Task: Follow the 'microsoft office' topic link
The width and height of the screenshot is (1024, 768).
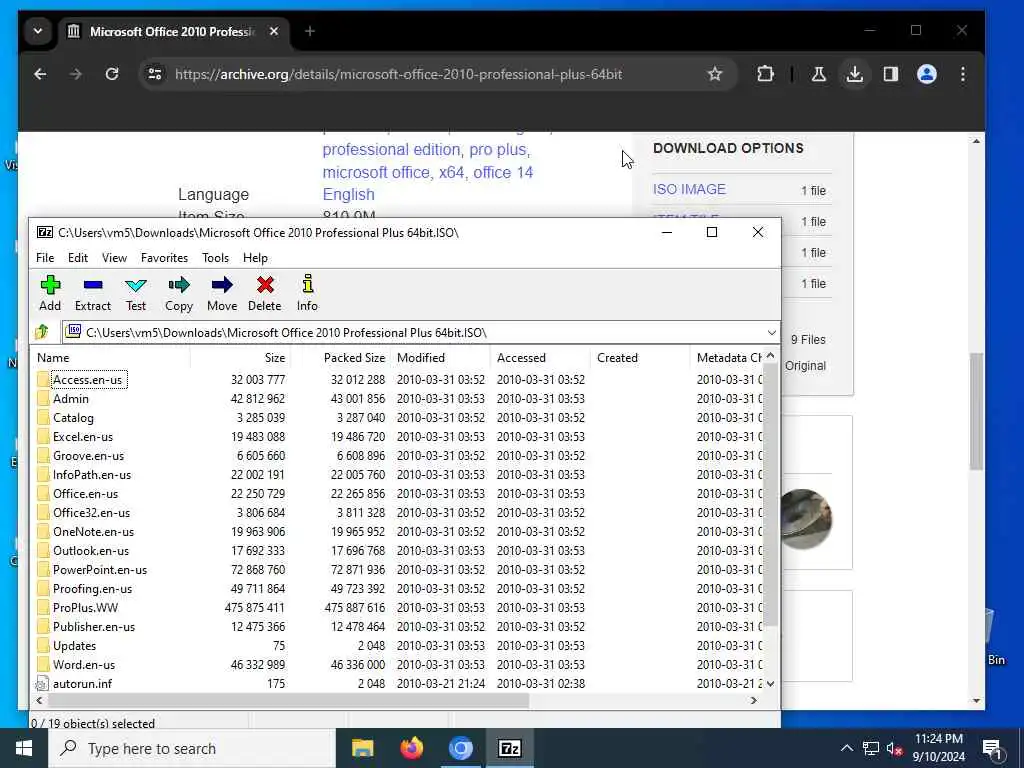Action: pyautogui.click(x=377, y=172)
